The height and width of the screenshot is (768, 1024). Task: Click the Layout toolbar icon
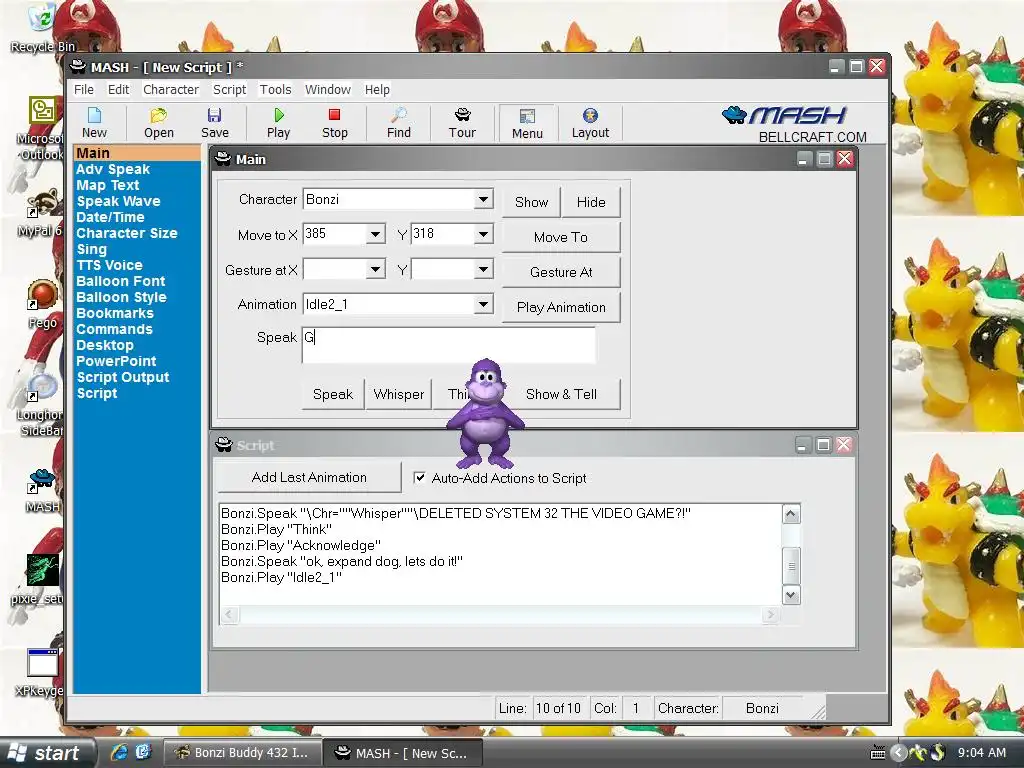click(590, 123)
